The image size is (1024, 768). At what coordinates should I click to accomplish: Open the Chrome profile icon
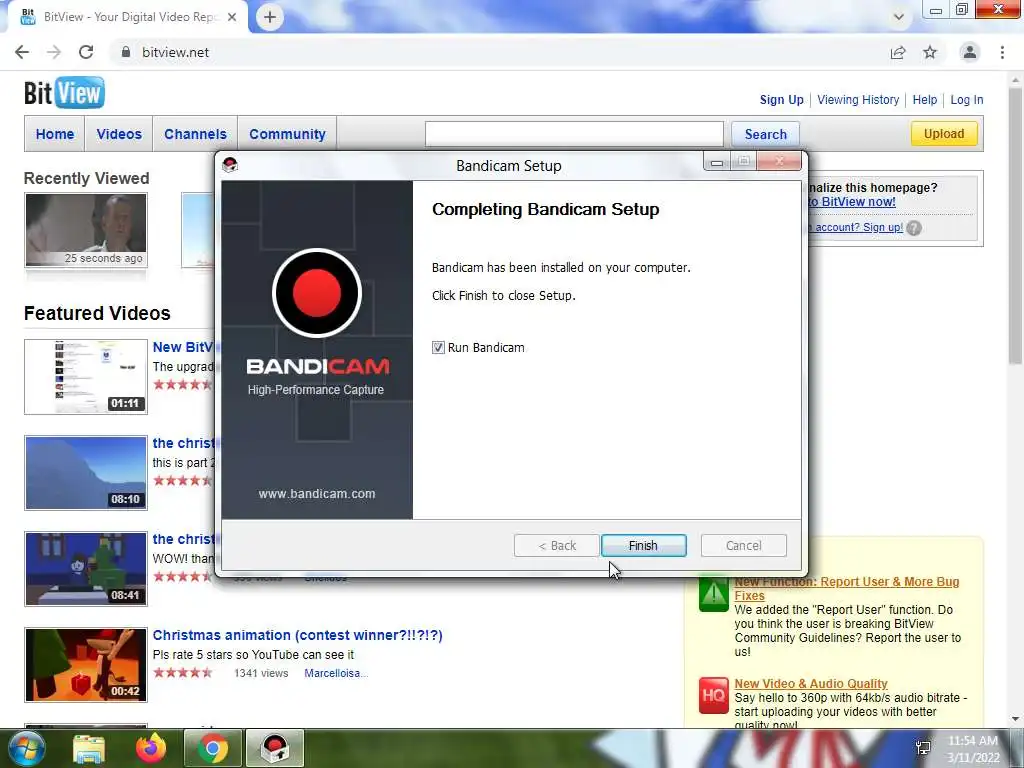click(x=970, y=52)
